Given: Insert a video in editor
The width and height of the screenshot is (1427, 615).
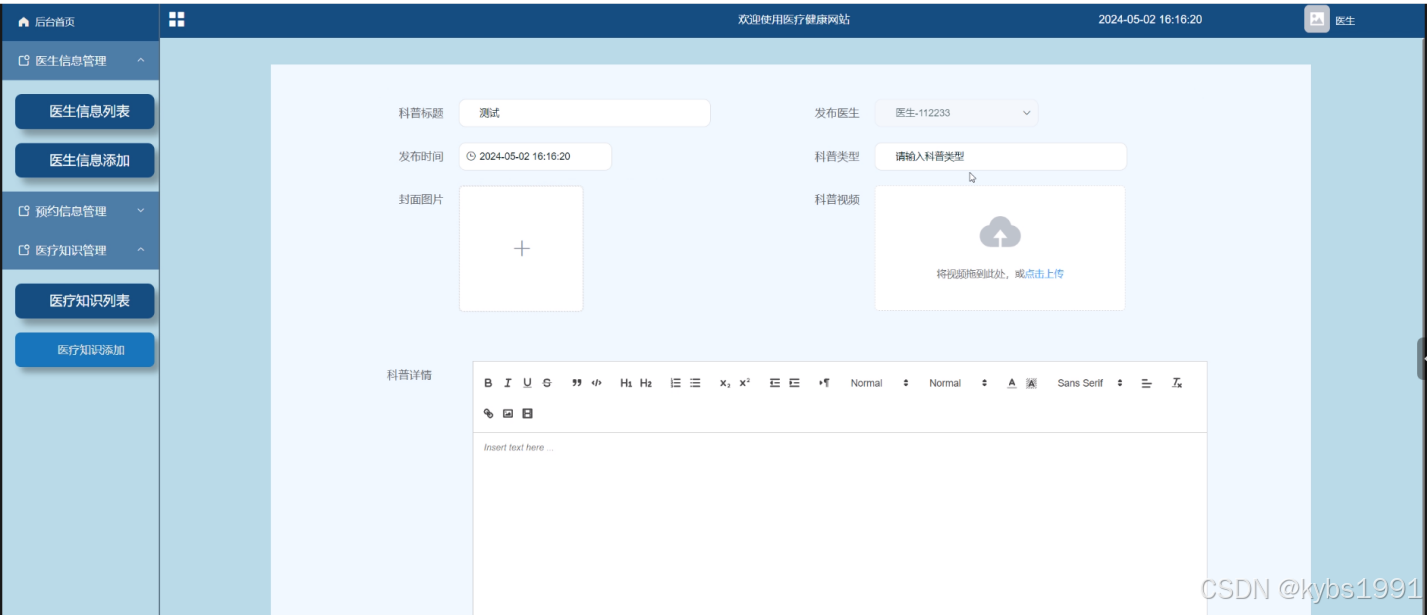Looking at the screenshot, I should (x=528, y=413).
